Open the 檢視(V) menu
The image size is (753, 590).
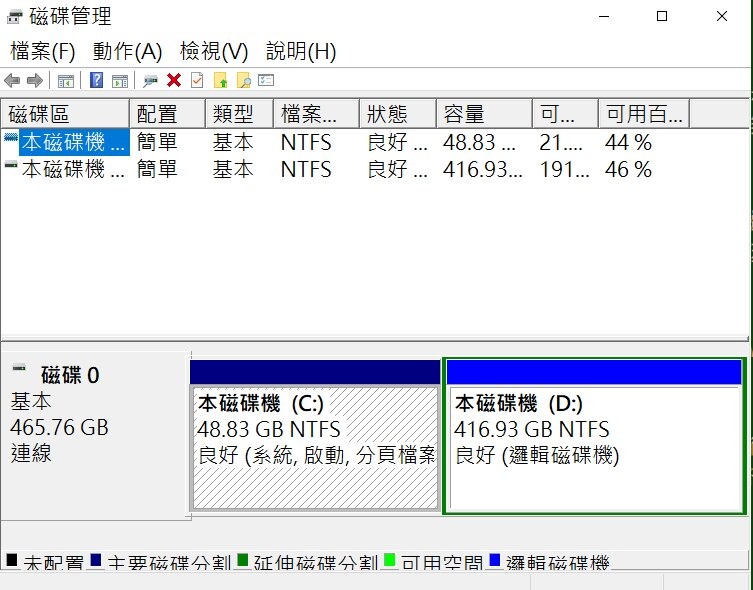pos(214,51)
